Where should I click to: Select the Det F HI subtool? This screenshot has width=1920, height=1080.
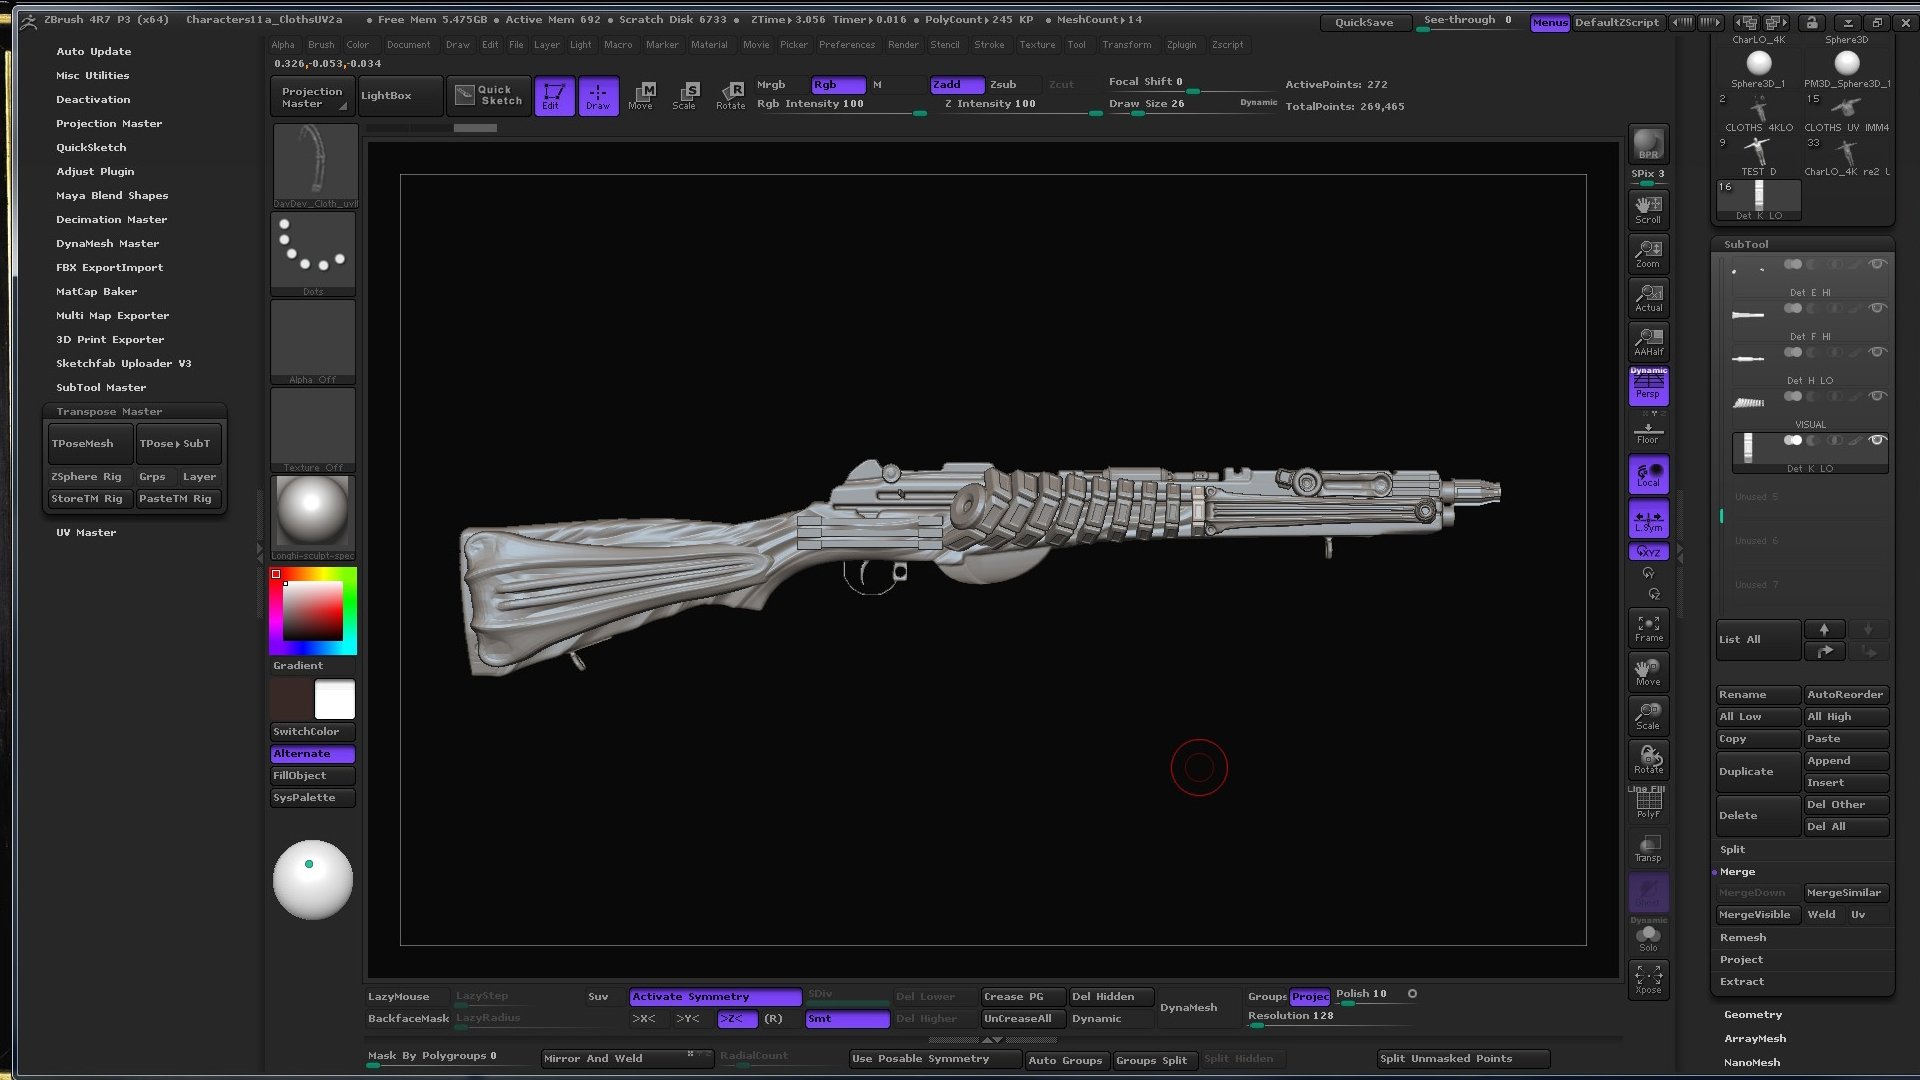tap(1809, 320)
